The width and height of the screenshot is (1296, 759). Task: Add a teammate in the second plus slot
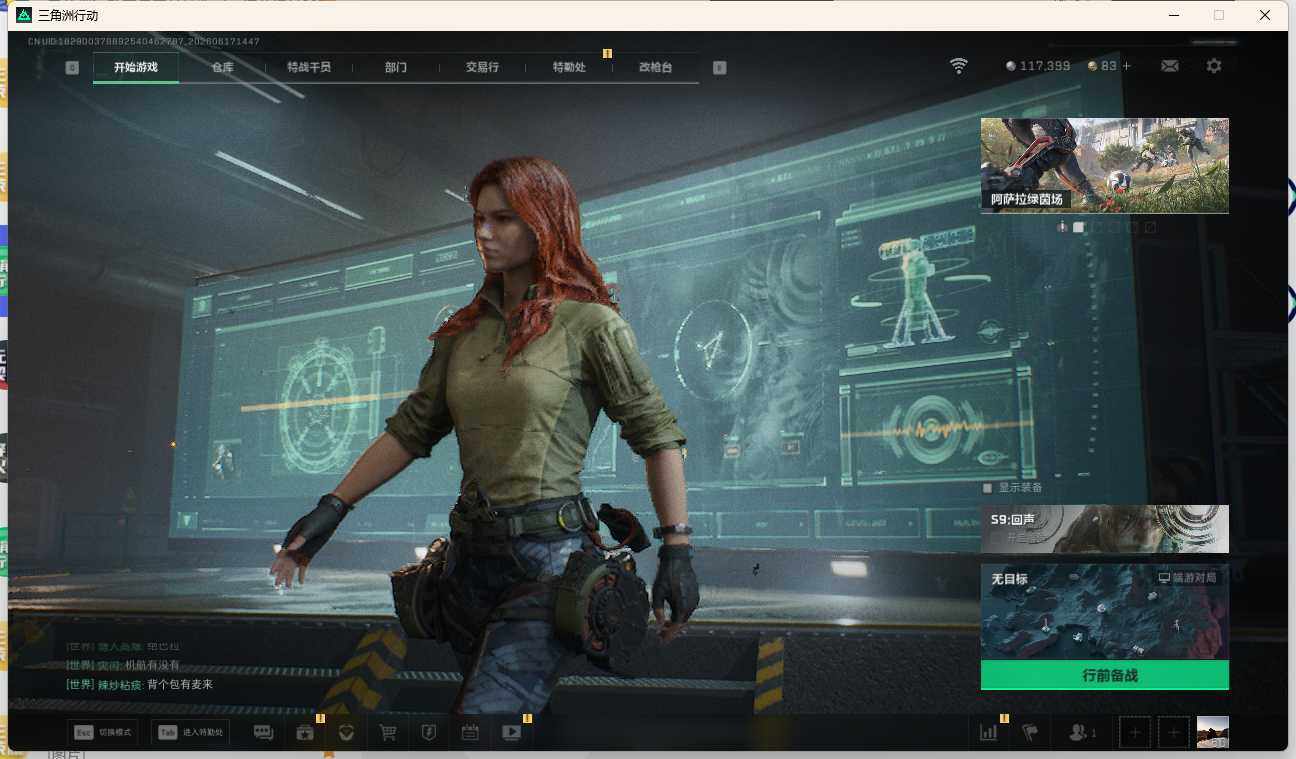coord(1174,733)
